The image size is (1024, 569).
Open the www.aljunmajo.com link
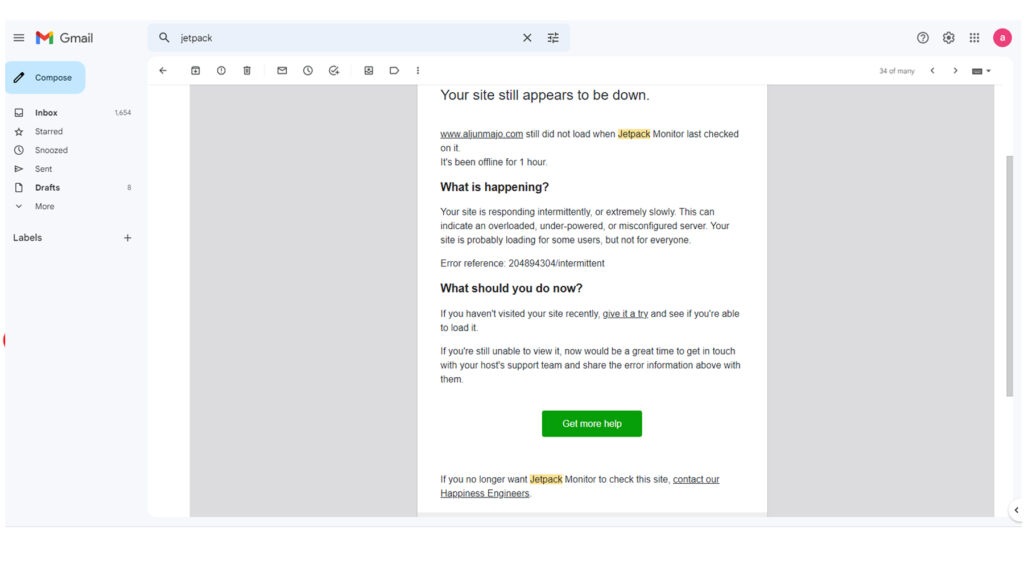[481, 134]
